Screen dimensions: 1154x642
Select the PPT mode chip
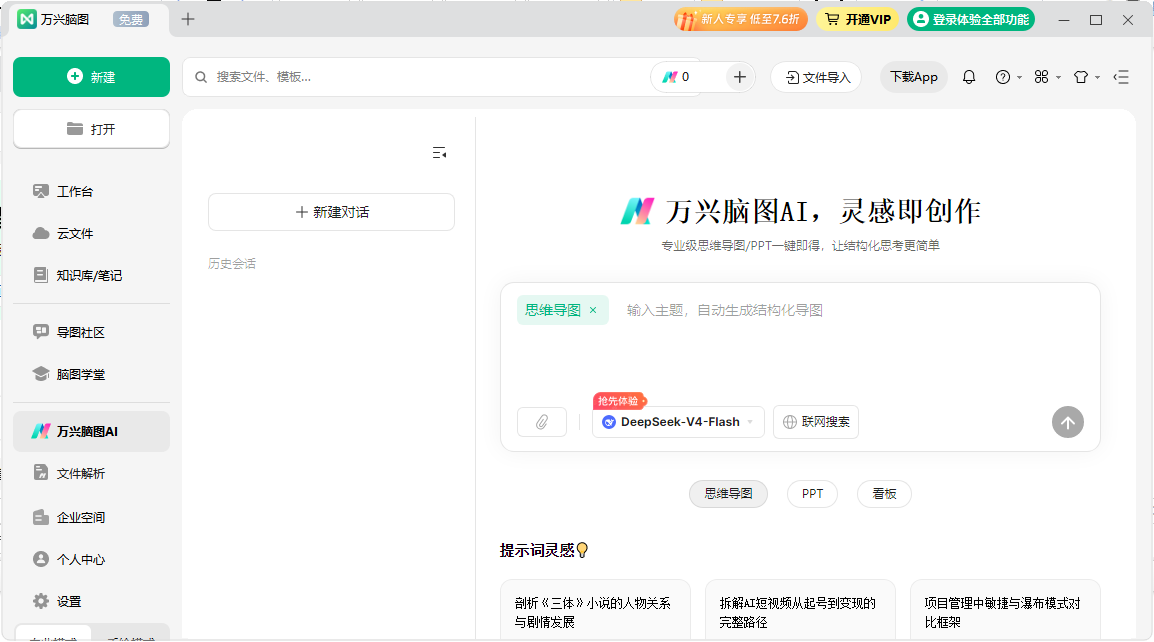point(812,493)
